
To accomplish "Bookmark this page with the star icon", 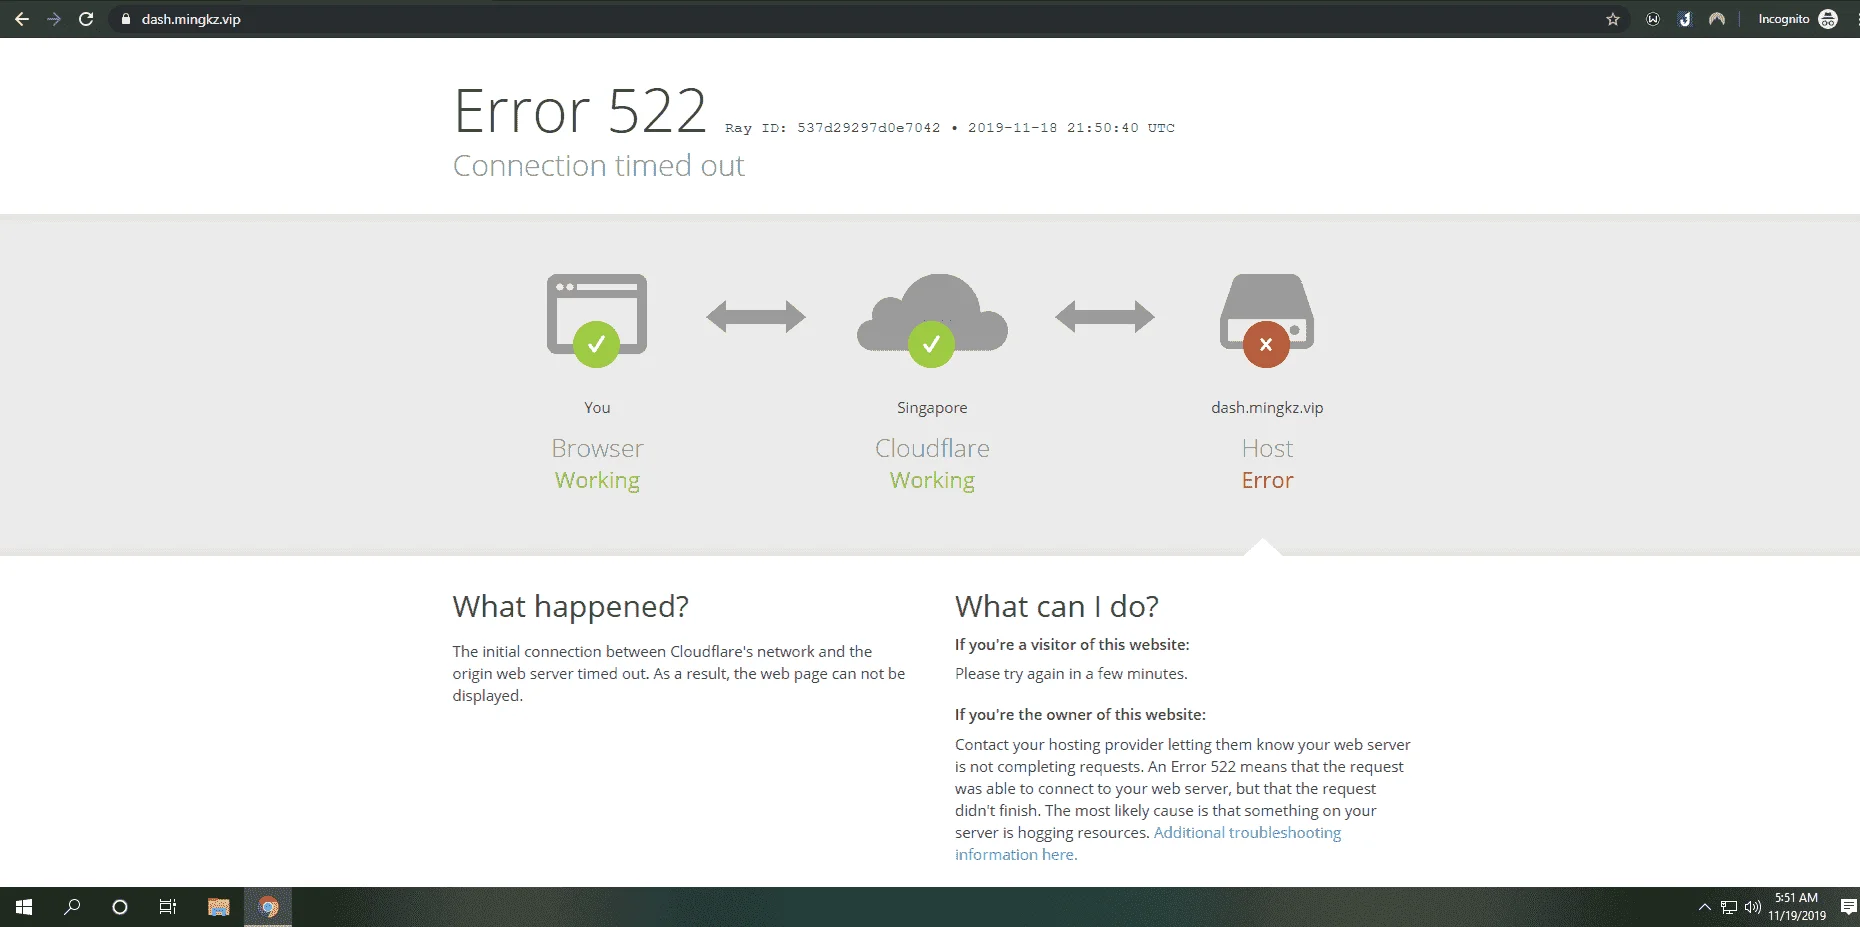I will point(1613,19).
